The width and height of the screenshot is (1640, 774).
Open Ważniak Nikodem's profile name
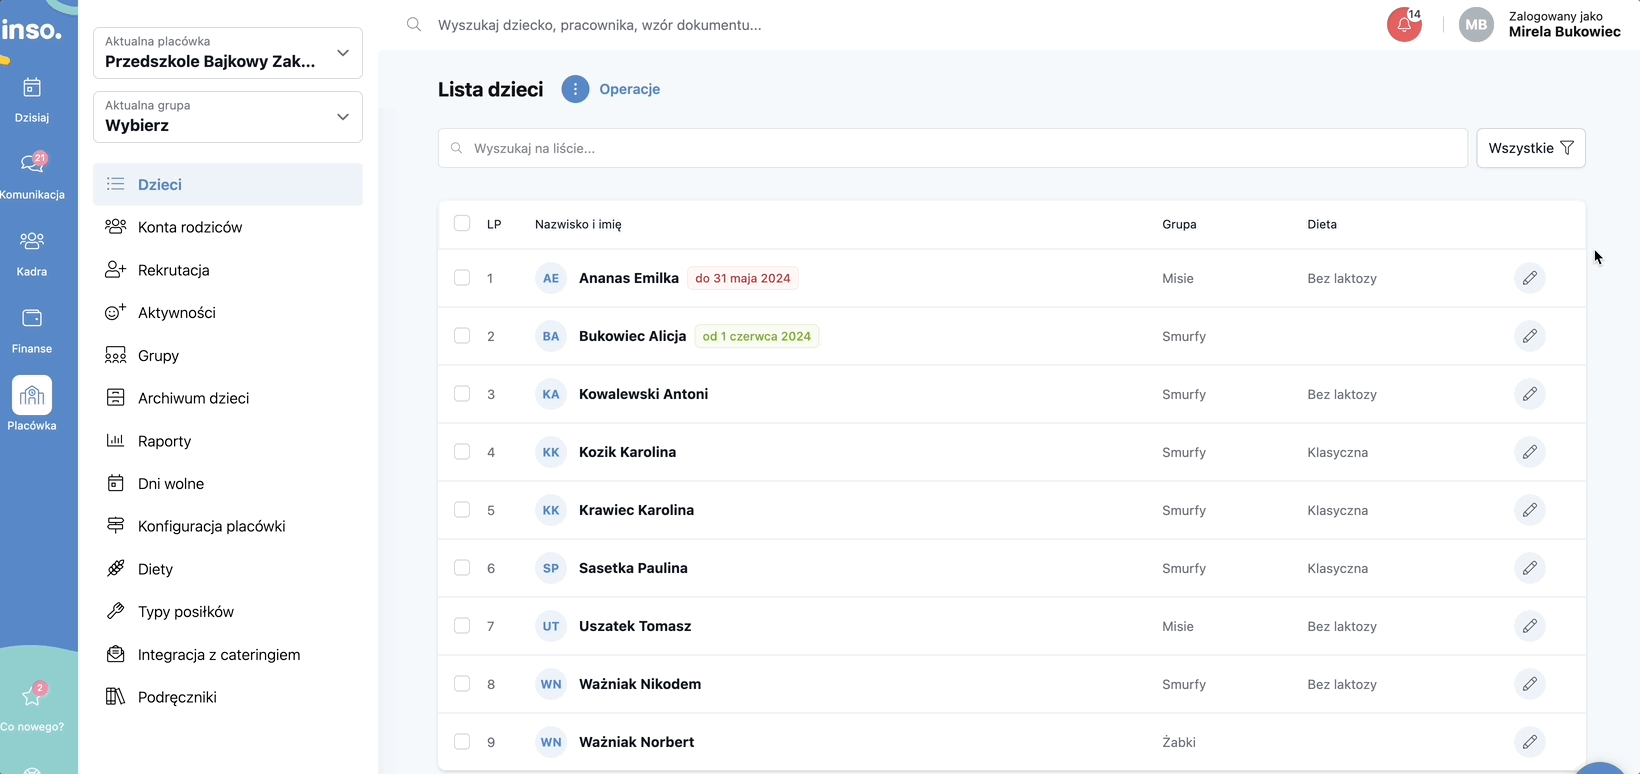640,684
